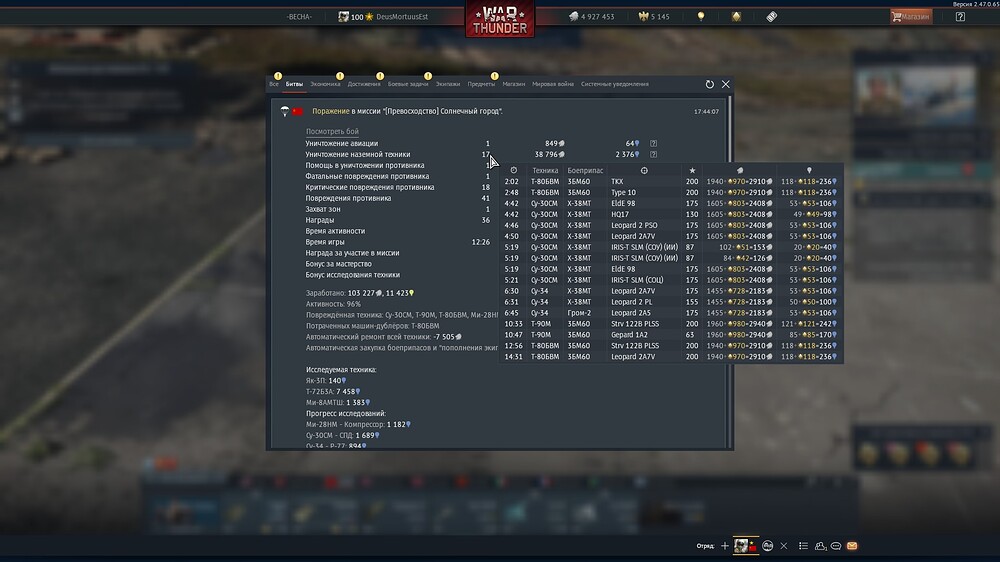Click the help question mark icon in top bar
Viewport: 1000px width, 562px height.
[x=960, y=16]
